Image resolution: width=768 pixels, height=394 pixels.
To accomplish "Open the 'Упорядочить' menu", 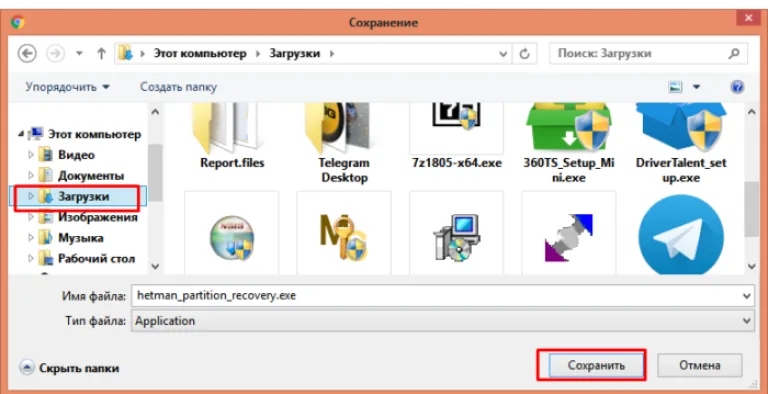I will pyautogui.click(x=68, y=87).
